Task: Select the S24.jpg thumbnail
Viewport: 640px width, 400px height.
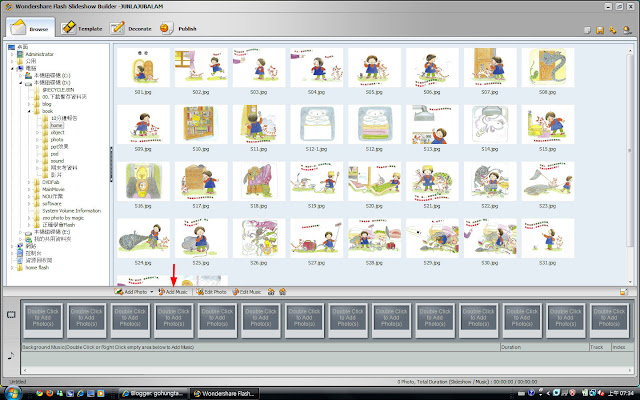Action: (x=143, y=238)
